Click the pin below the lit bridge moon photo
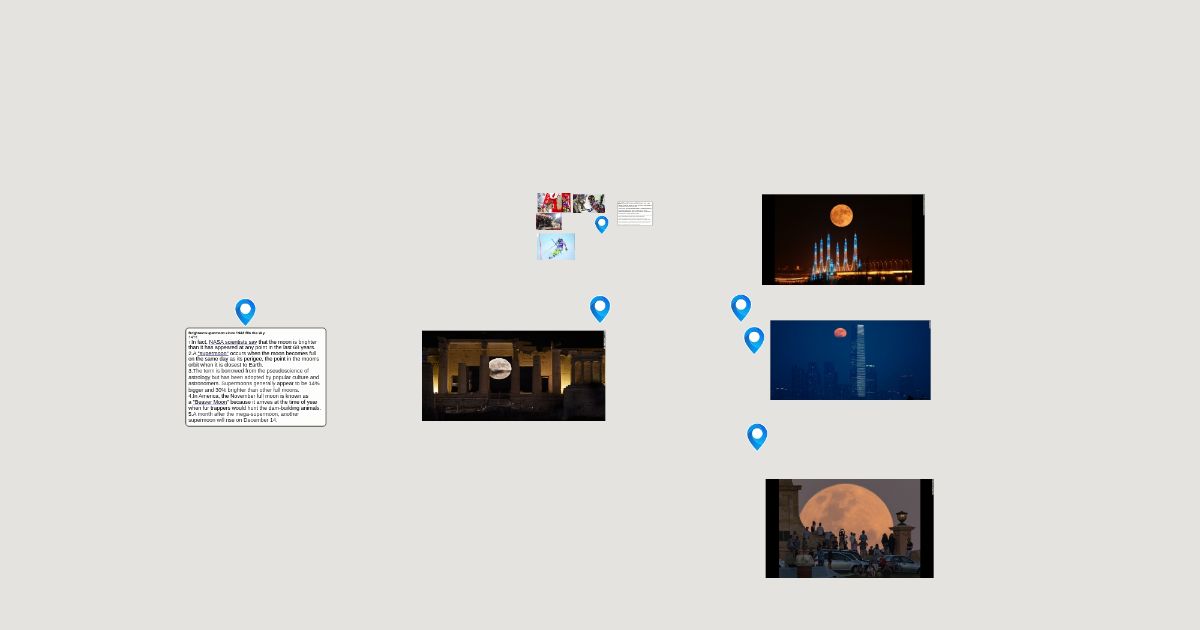The width and height of the screenshot is (1200, 630). pyautogui.click(x=741, y=307)
